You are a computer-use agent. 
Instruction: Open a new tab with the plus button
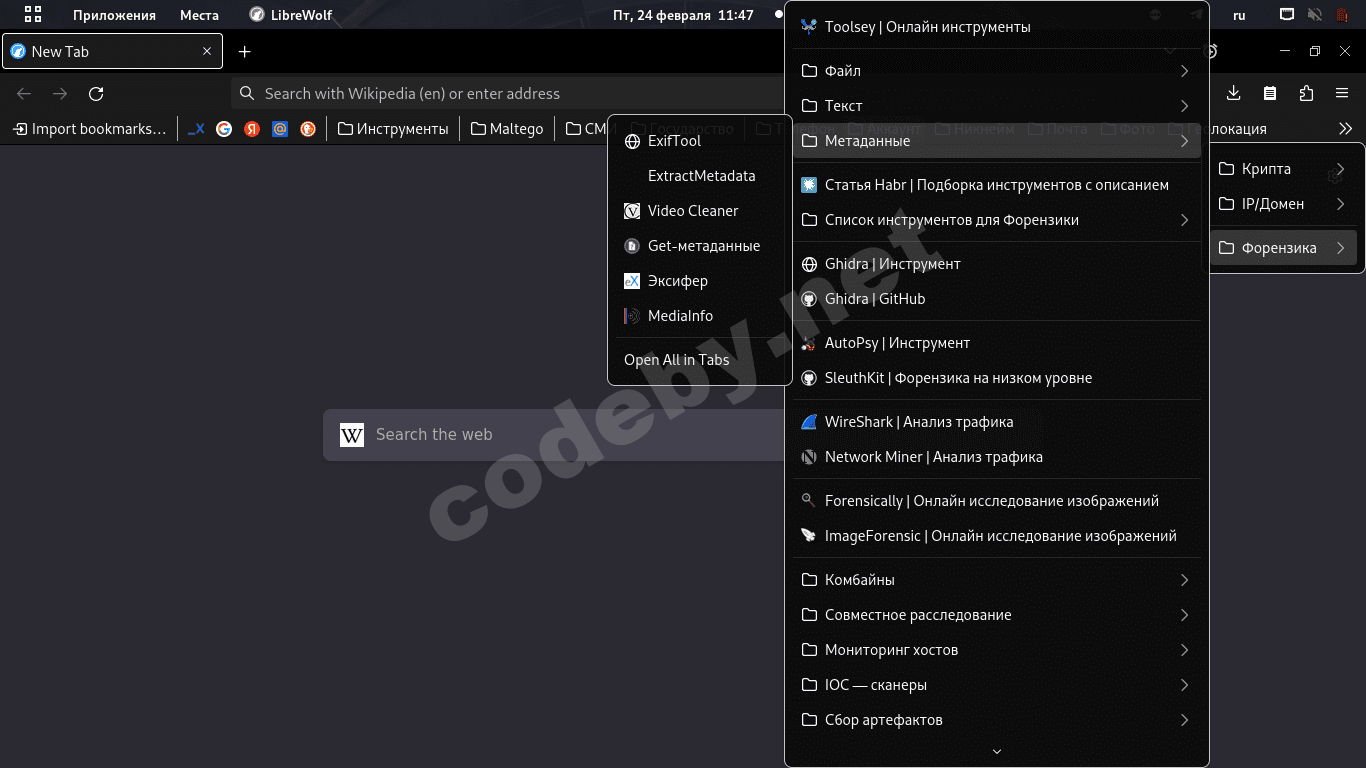pos(244,51)
